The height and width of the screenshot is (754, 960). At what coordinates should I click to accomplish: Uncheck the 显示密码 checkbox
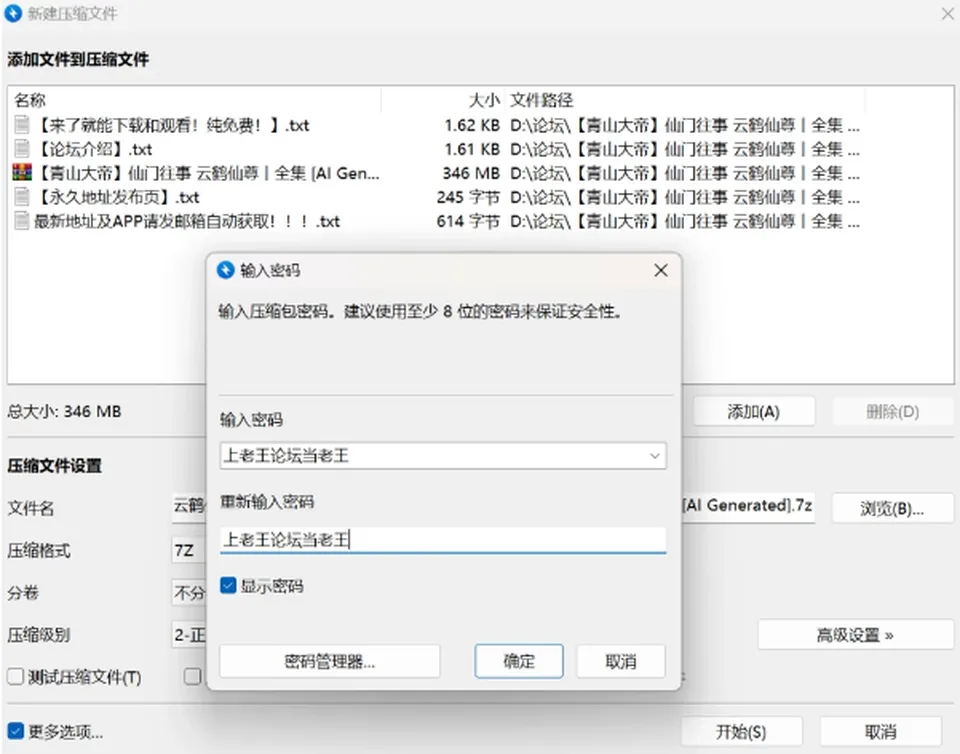pos(228,586)
